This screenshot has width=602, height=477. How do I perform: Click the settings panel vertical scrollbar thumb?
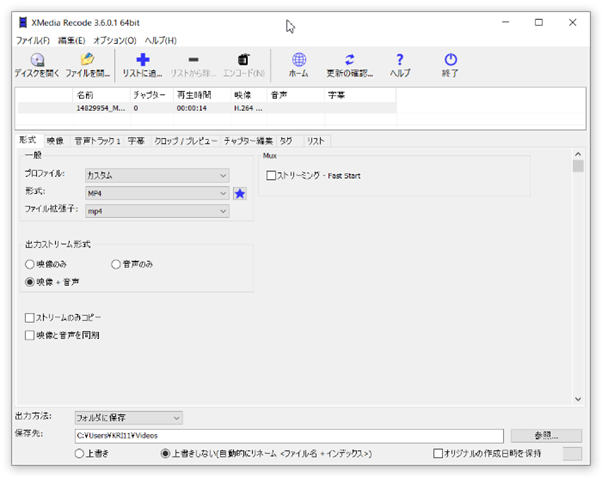point(578,166)
